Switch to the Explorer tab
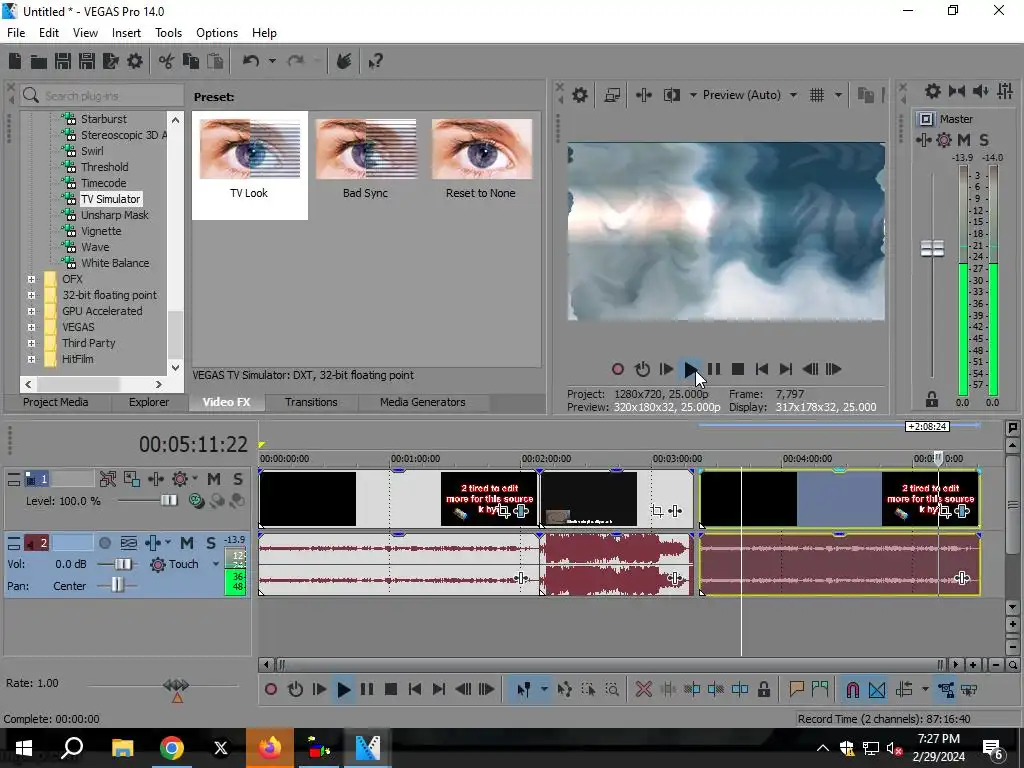This screenshot has height=768, width=1024. pos(149,402)
